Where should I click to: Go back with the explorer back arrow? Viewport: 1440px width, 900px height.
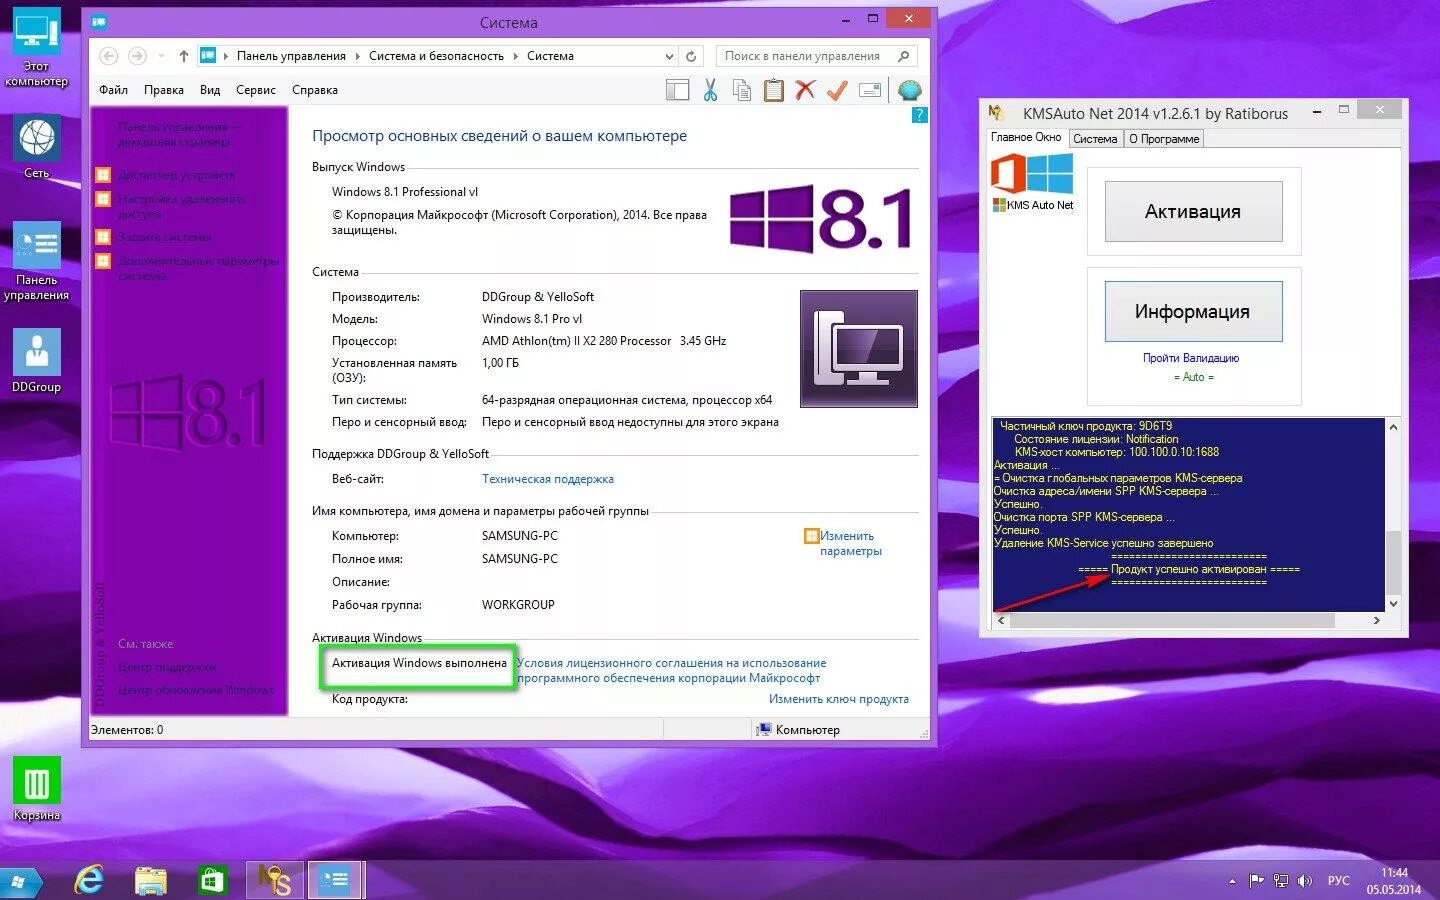click(109, 56)
